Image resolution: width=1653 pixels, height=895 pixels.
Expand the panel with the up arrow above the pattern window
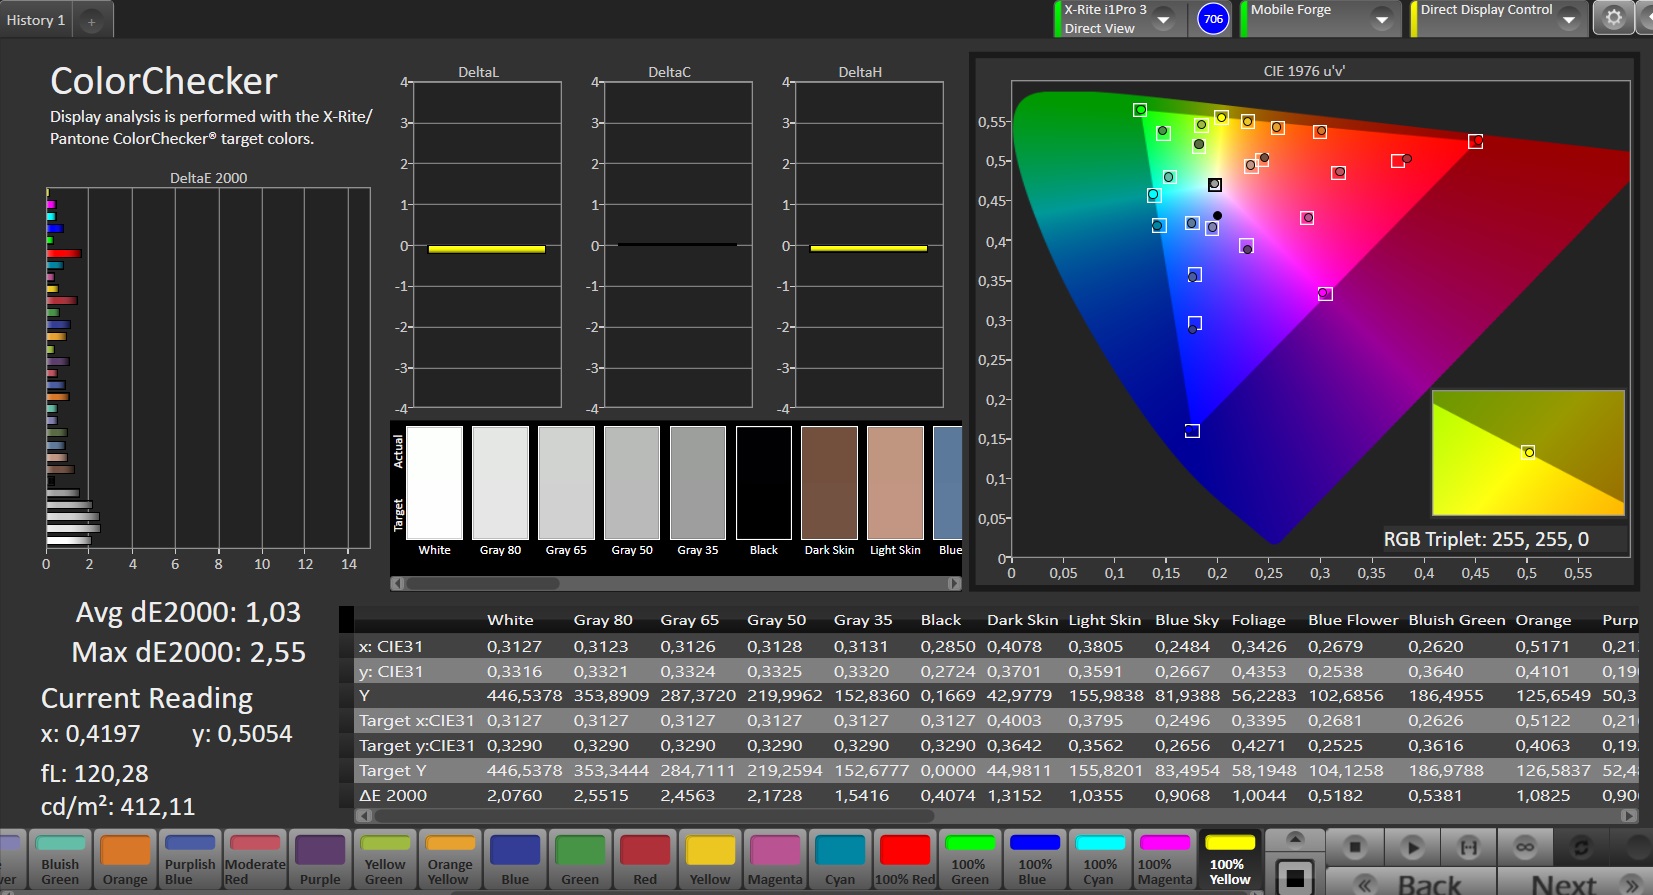(1295, 838)
